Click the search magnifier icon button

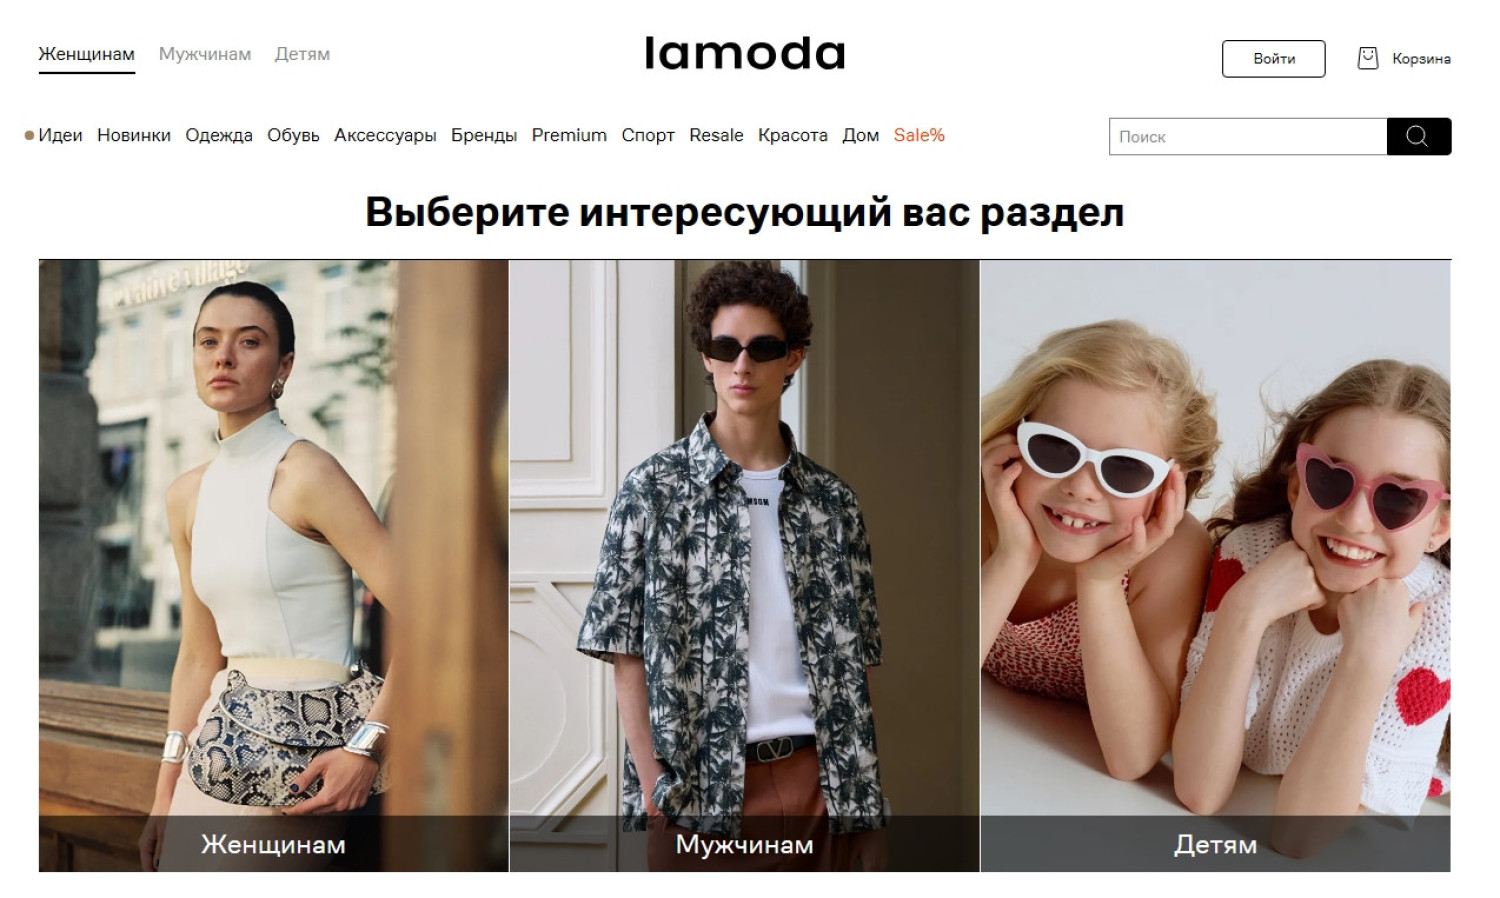[1418, 136]
